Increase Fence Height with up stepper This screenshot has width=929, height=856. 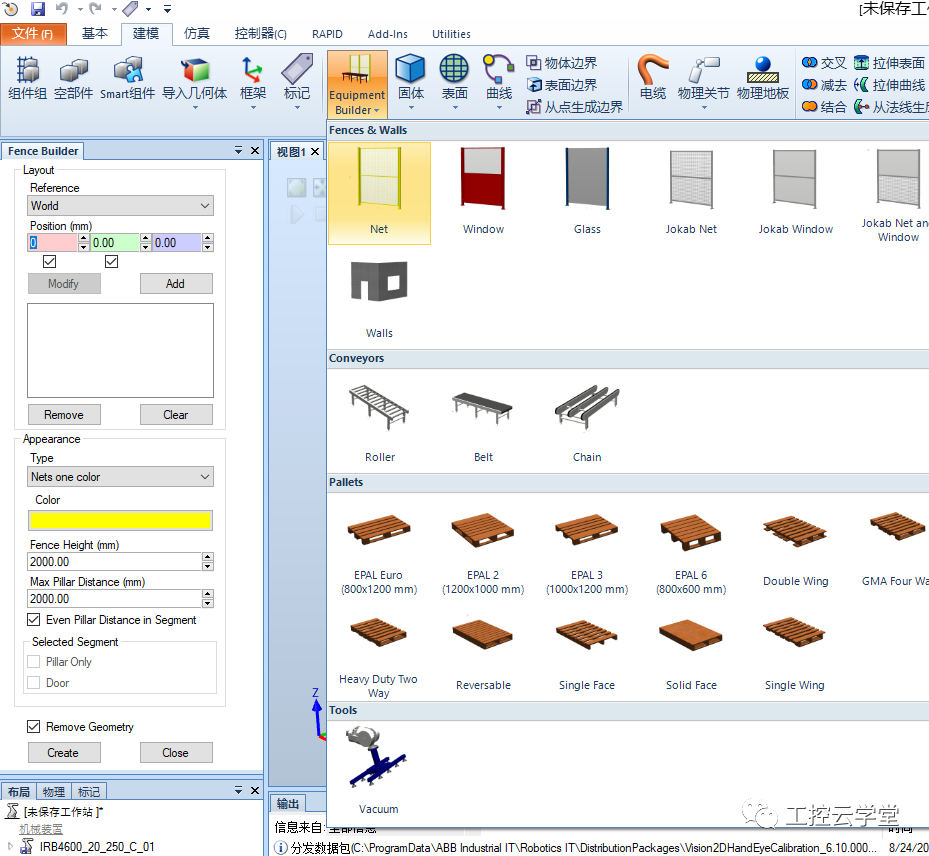tap(207, 557)
